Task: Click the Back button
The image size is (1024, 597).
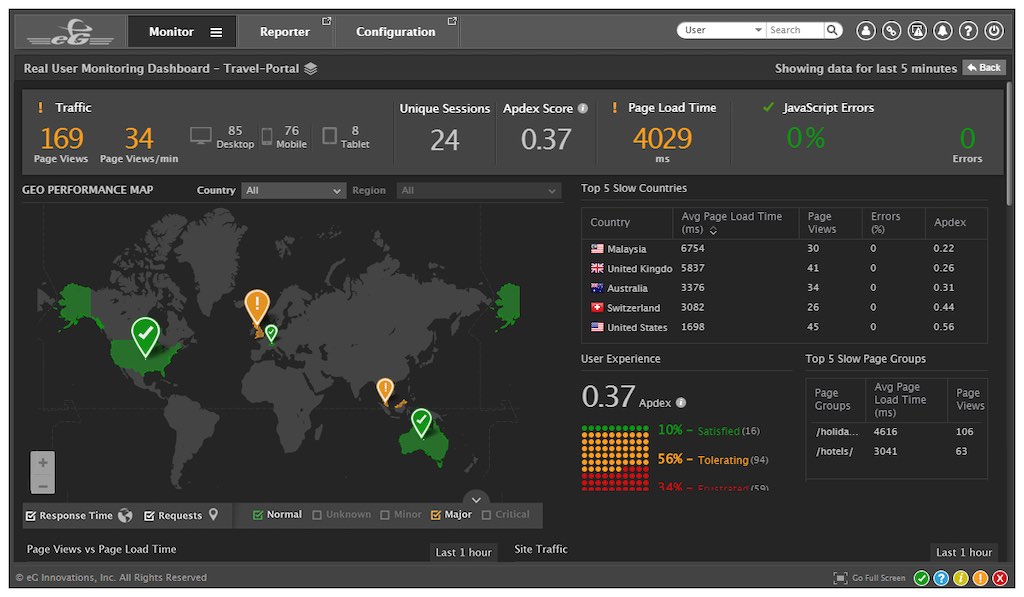Action: (984, 68)
